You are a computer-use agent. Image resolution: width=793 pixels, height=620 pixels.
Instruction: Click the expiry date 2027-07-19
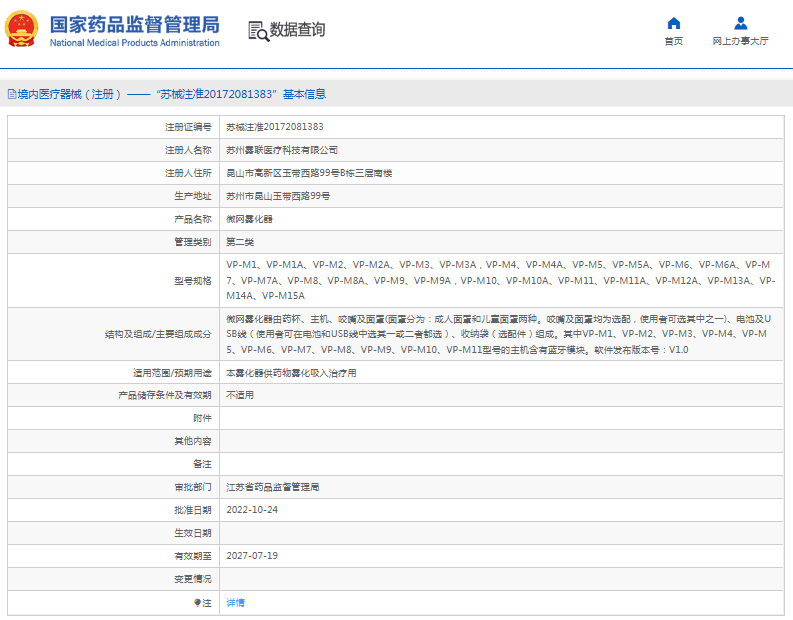coord(252,555)
